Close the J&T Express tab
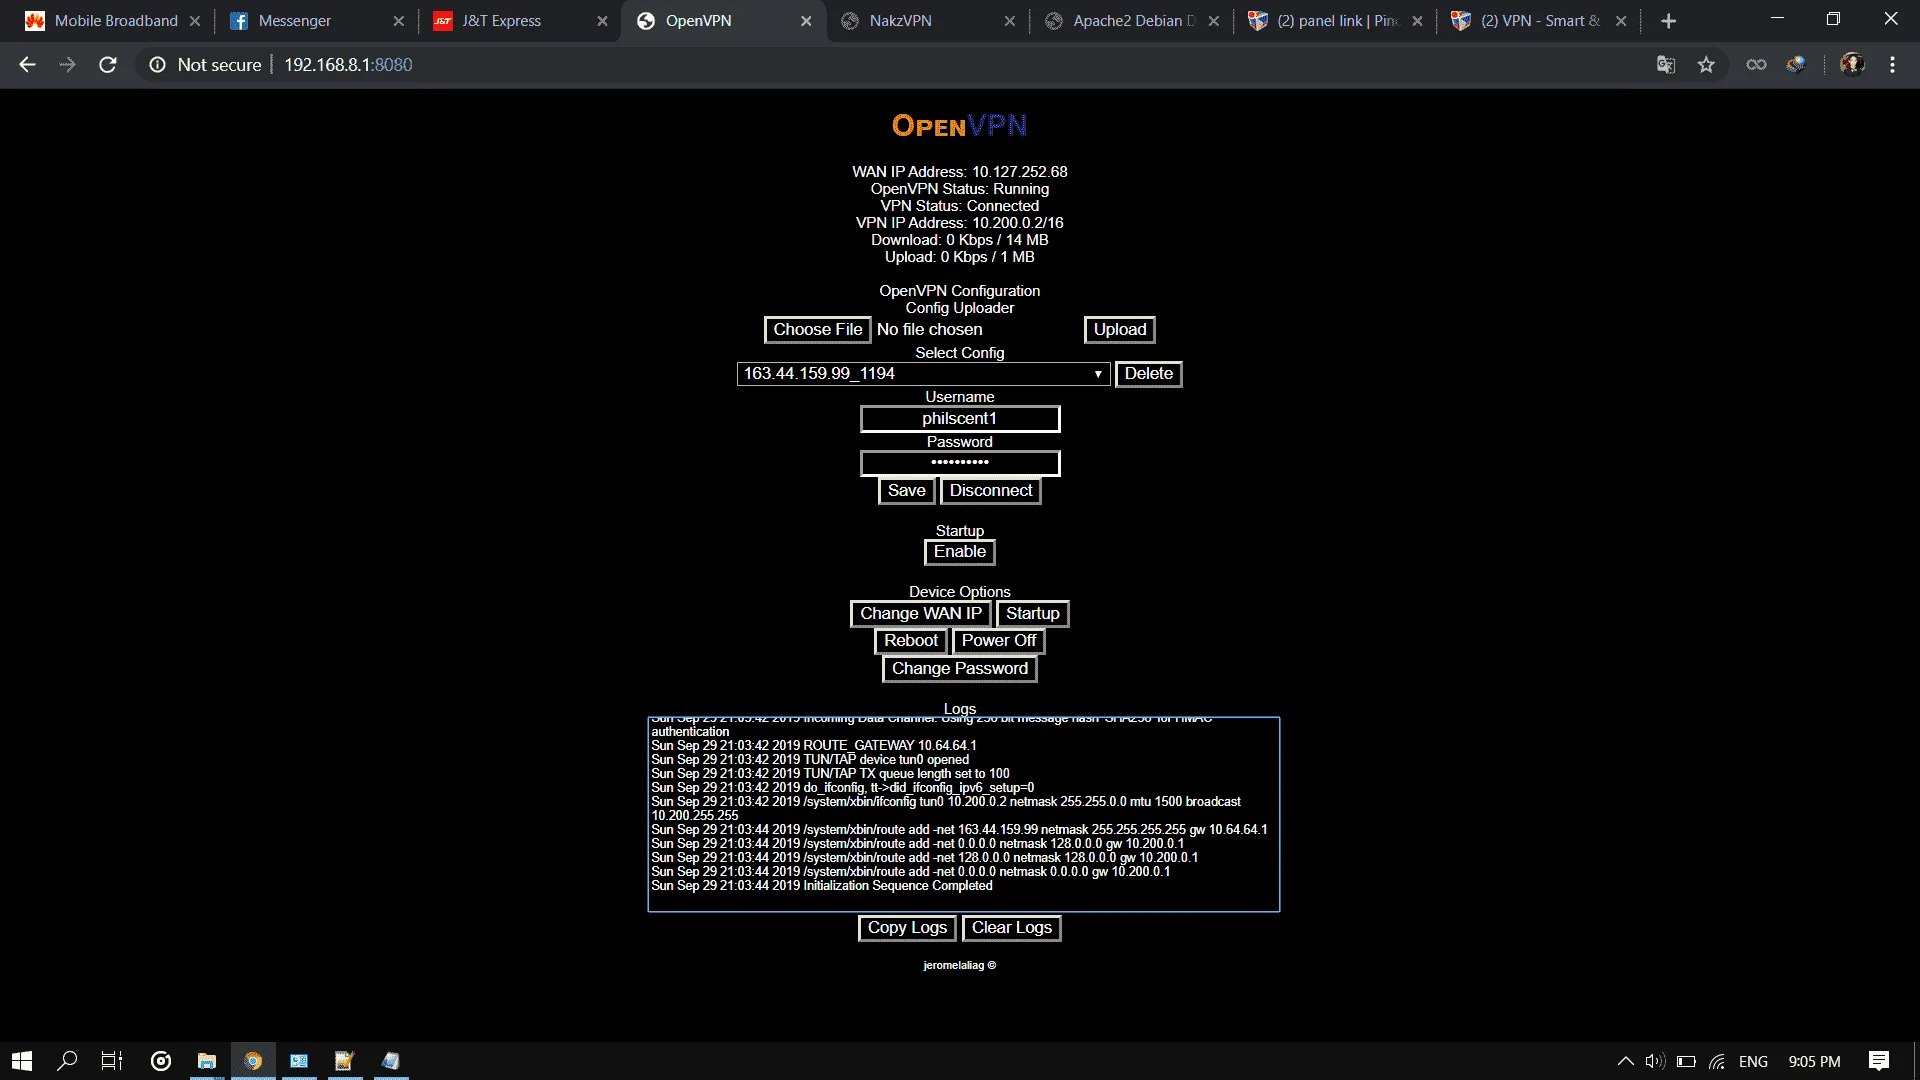Viewport: 1920px width, 1080px height. (x=602, y=21)
